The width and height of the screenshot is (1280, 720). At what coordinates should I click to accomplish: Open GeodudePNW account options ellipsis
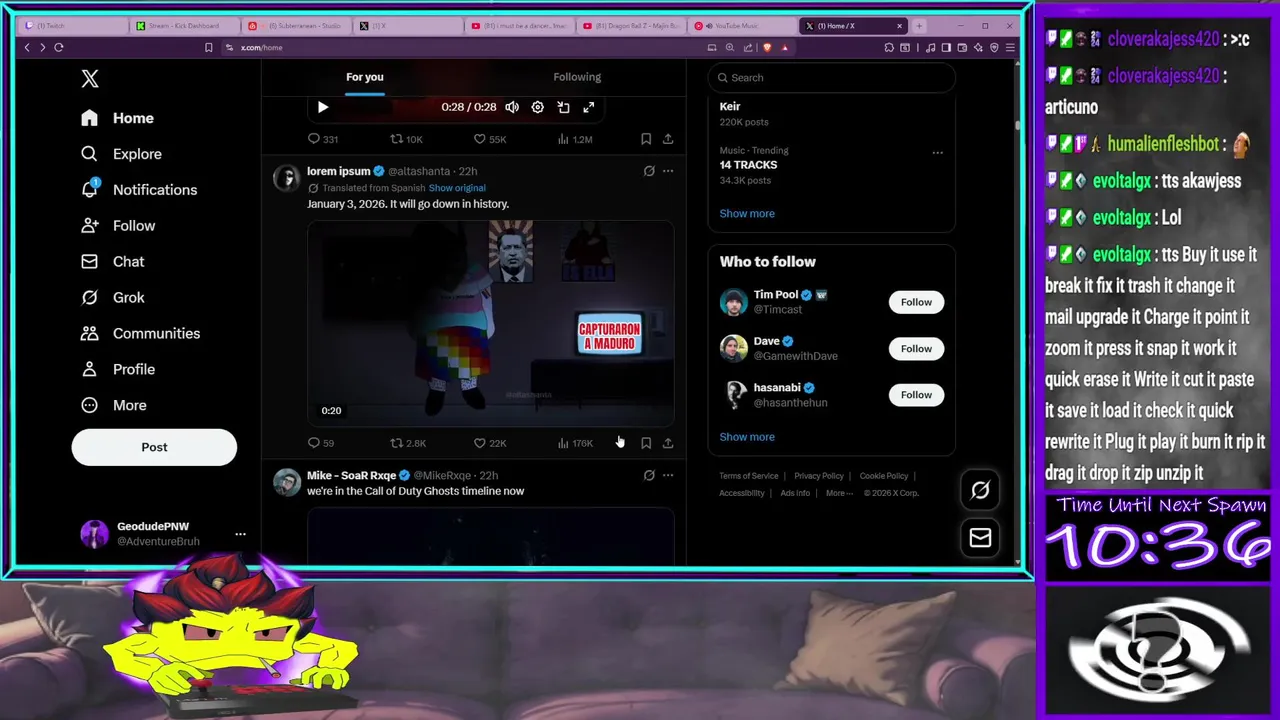click(x=240, y=534)
